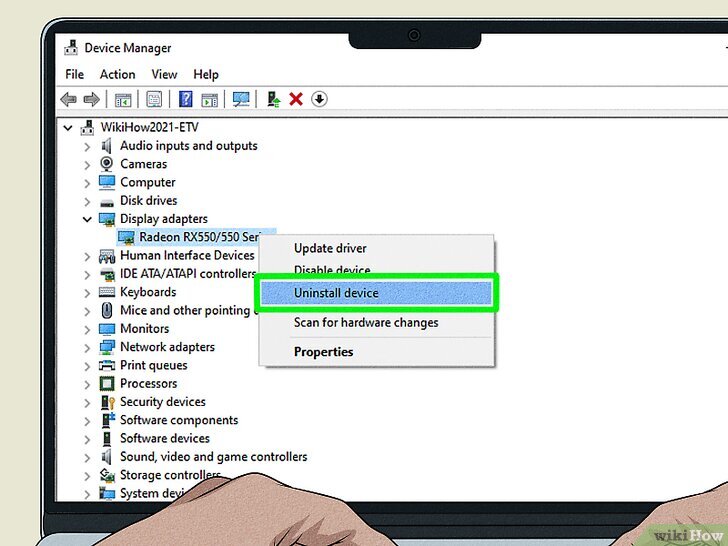Screen dimensions: 728x546
Task: Select the Software devices label
Action: [165, 438]
